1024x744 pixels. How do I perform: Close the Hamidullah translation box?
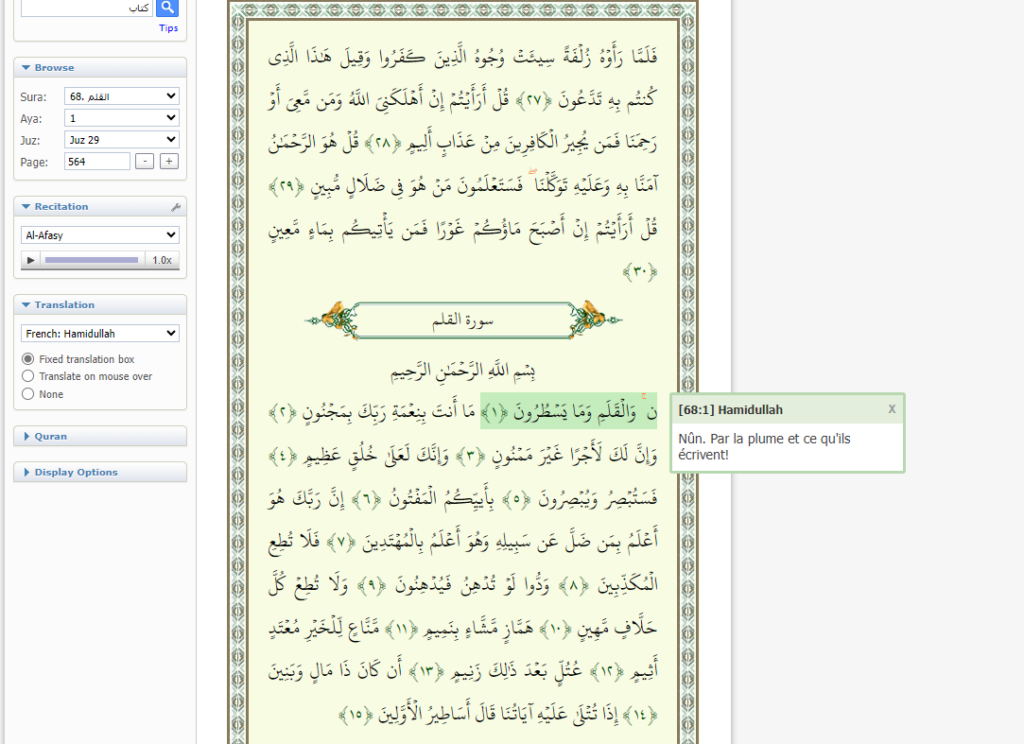pyautogui.click(x=891, y=409)
